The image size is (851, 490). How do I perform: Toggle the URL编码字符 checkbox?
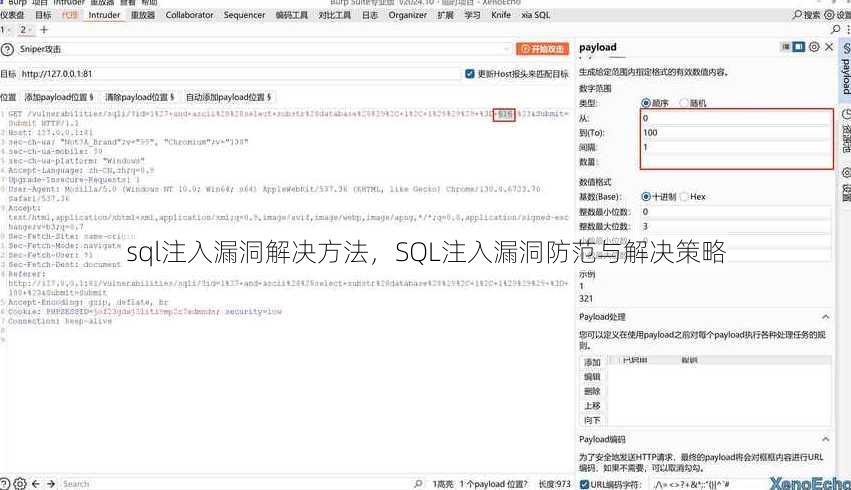pos(585,484)
